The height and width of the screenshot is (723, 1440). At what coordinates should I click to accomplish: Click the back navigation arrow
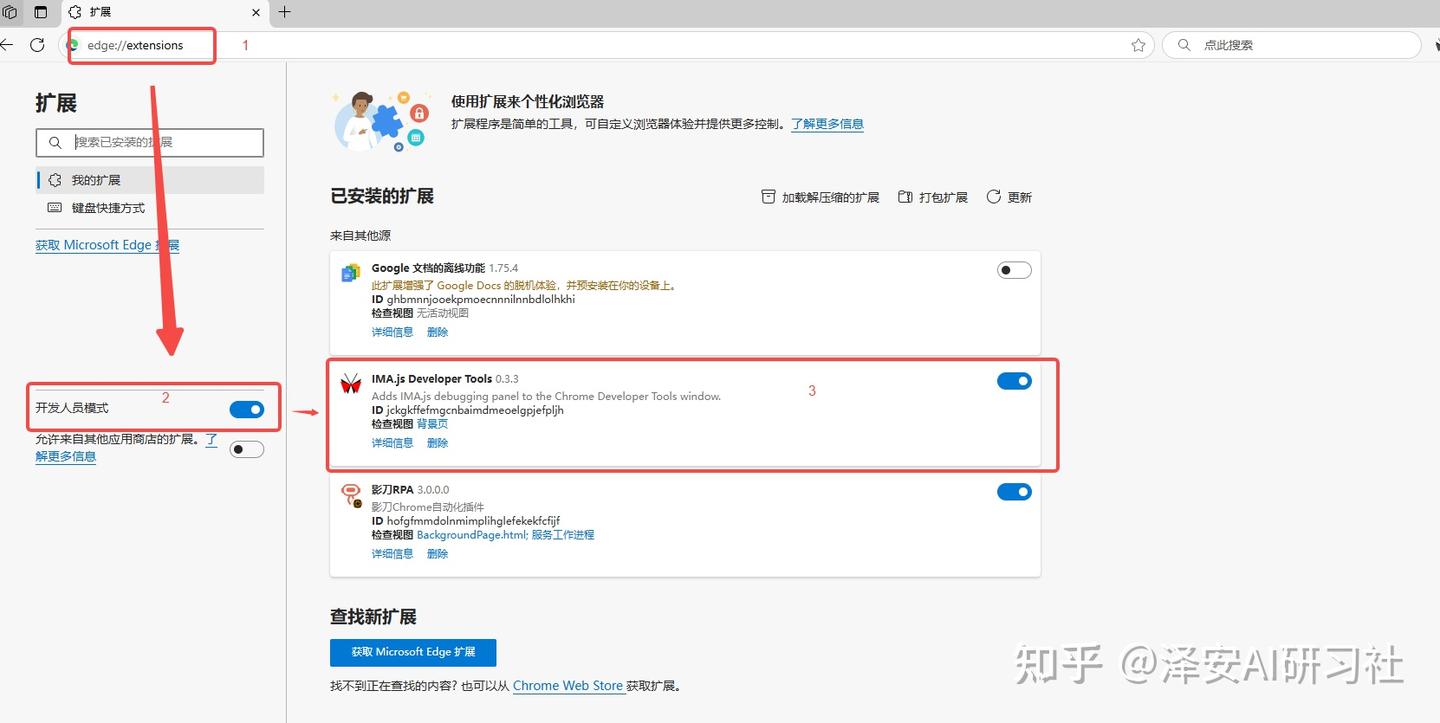(6, 45)
